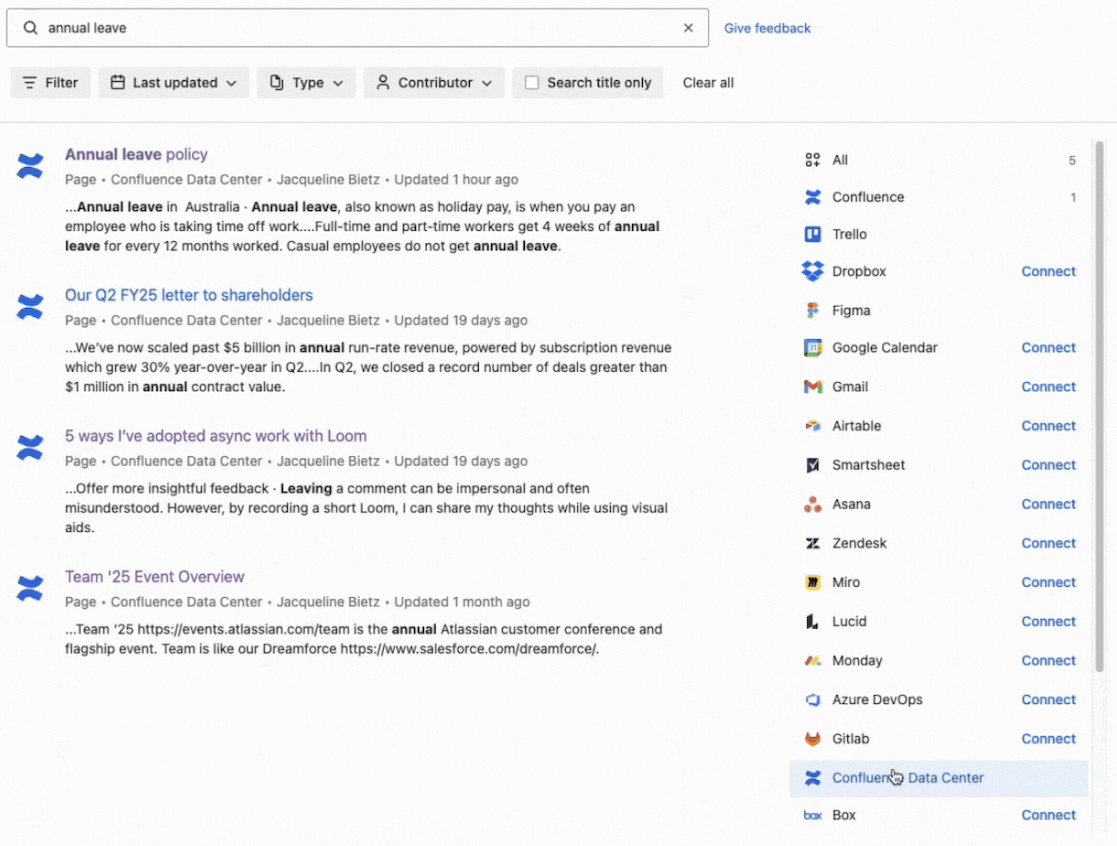The width and height of the screenshot is (1117, 846).
Task: Click Clear all filters
Action: (x=708, y=83)
